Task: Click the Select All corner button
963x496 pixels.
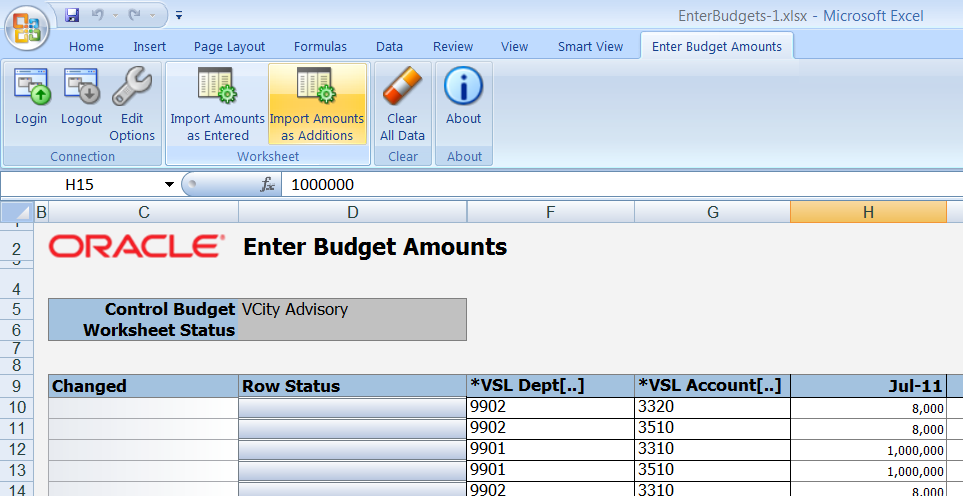Action: click(x=17, y=212)
